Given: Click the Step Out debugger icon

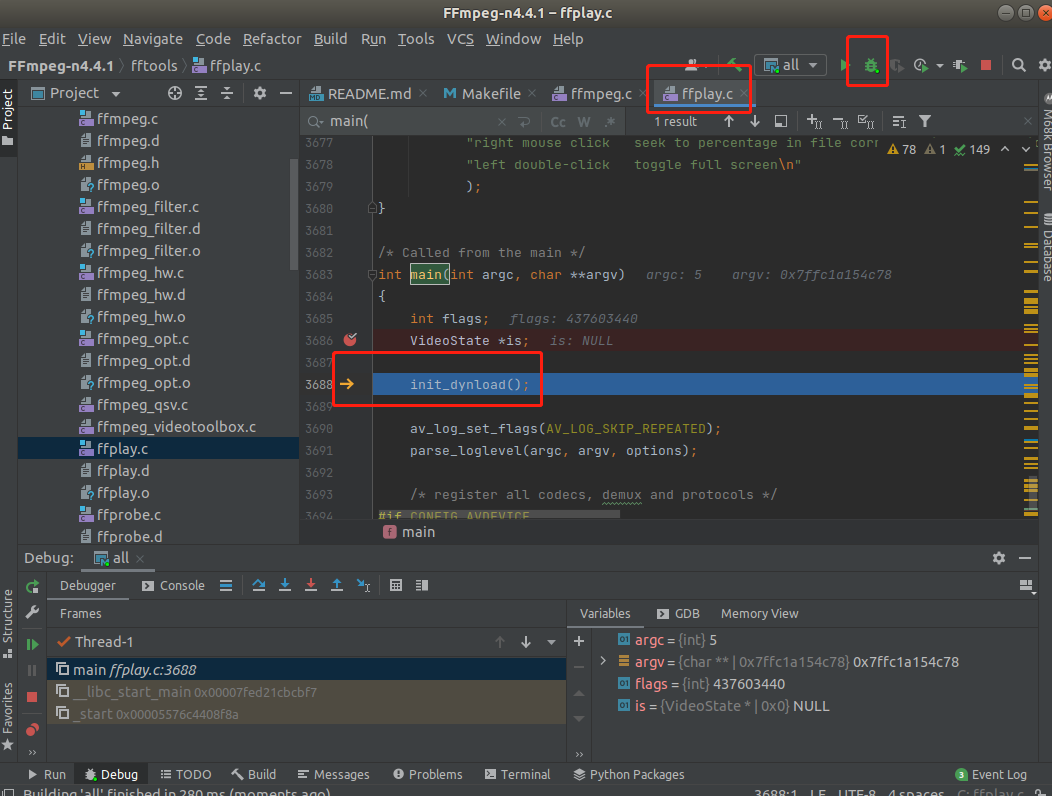Looking at the screenshot, I should coord(337,586).
